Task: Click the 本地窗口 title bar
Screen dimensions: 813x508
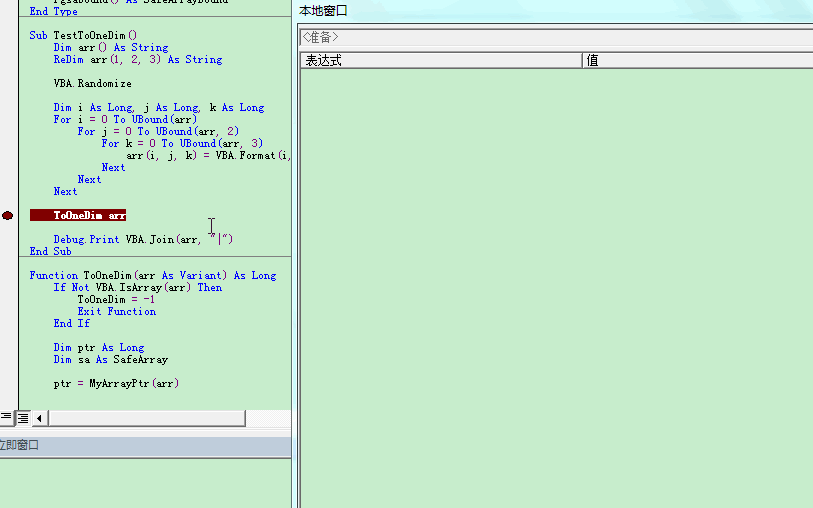Action: point(555,10)
